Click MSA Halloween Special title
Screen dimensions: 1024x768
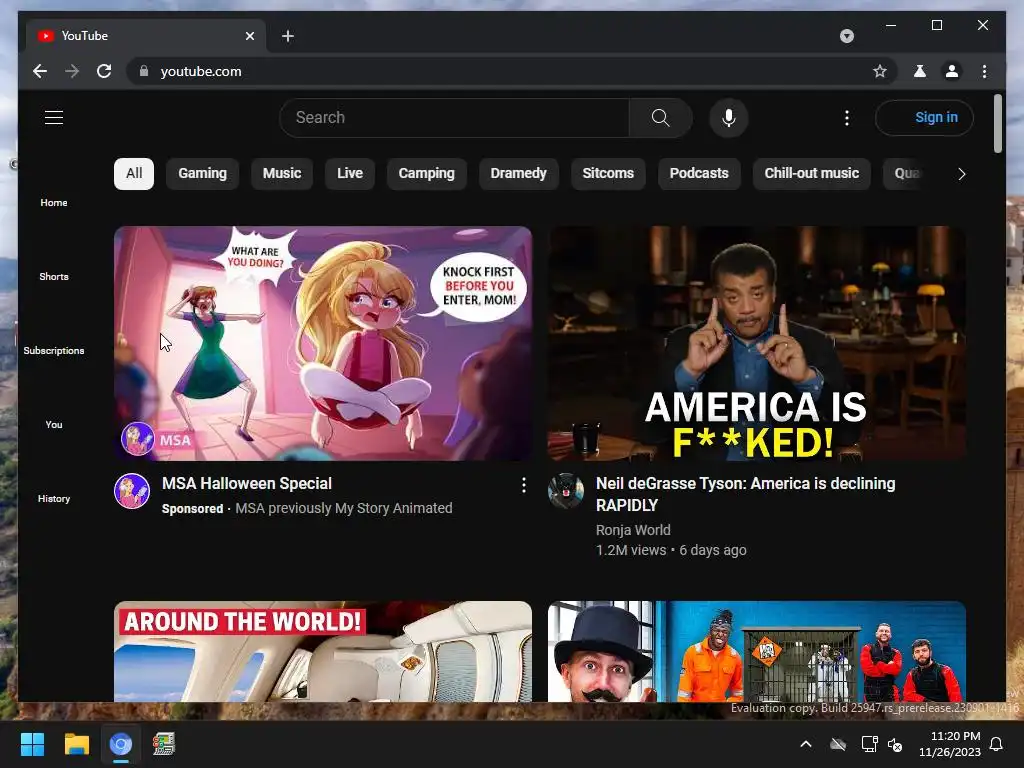(x=247, y=484)
